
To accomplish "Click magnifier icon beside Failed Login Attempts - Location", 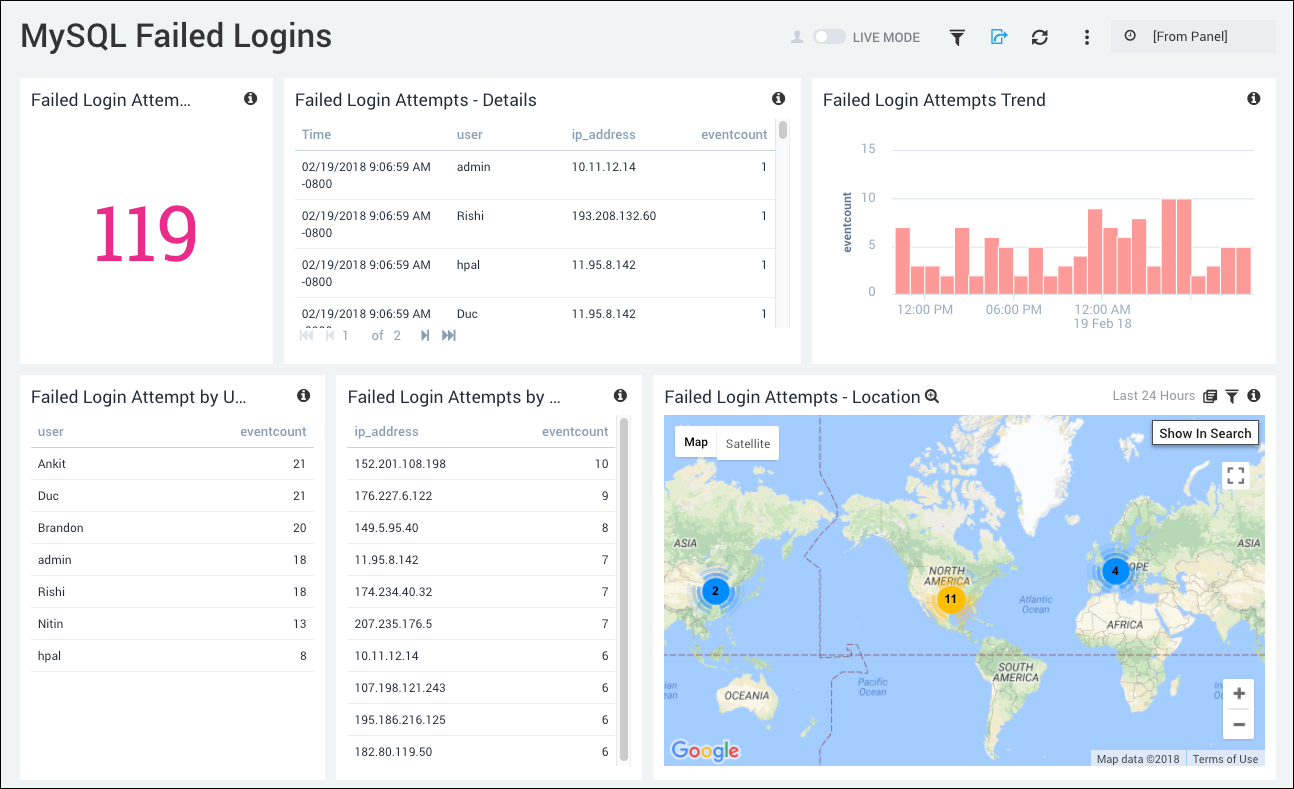I will tap(932, 397).
